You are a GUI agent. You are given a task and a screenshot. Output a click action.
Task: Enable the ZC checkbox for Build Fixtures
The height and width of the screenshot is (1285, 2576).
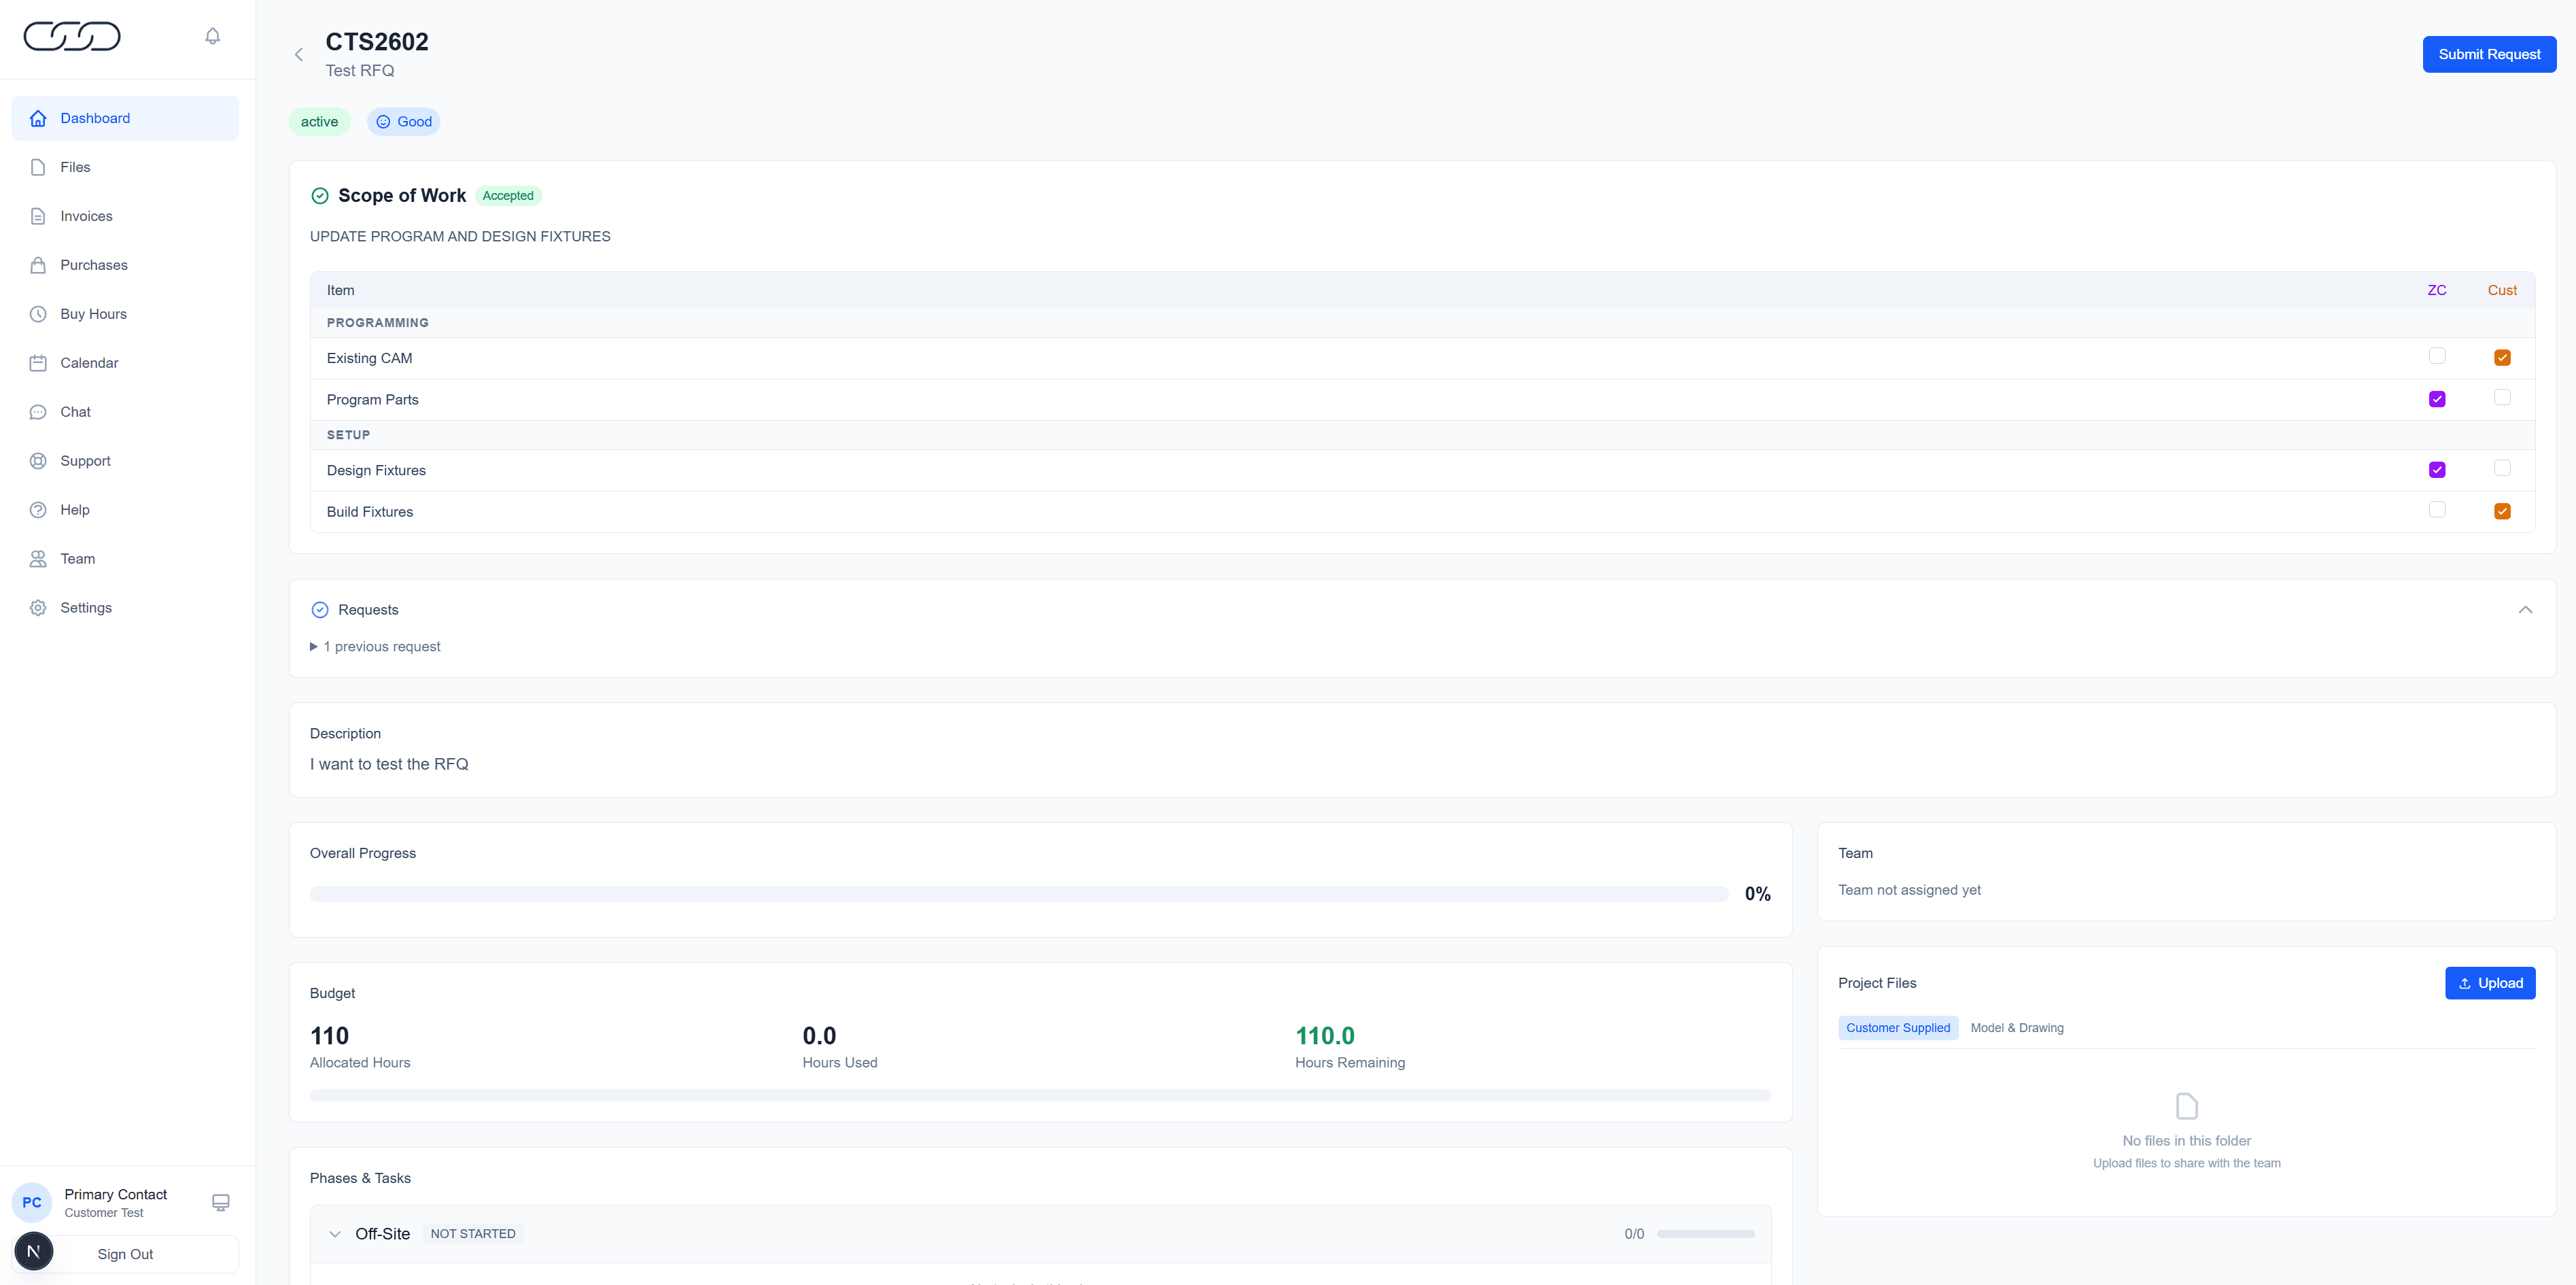pos(2437,510)
